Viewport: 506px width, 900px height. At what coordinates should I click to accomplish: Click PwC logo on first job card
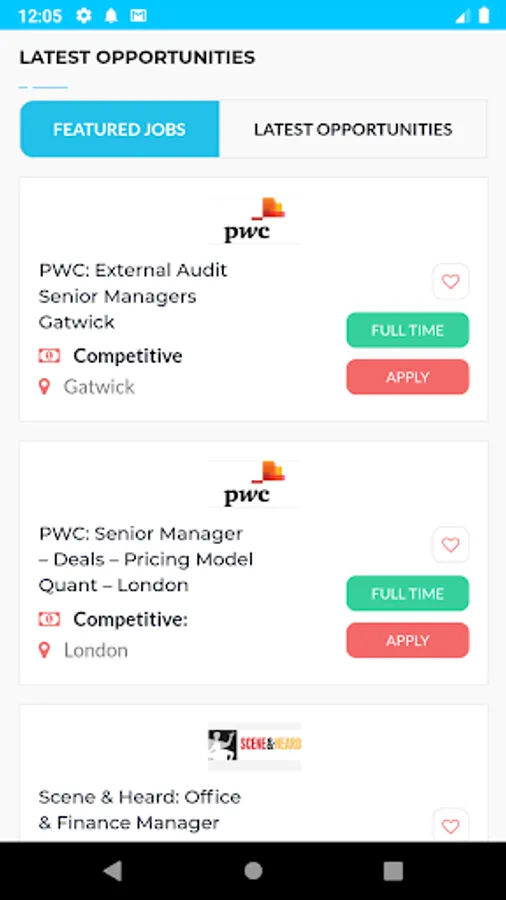coord(254,220)
